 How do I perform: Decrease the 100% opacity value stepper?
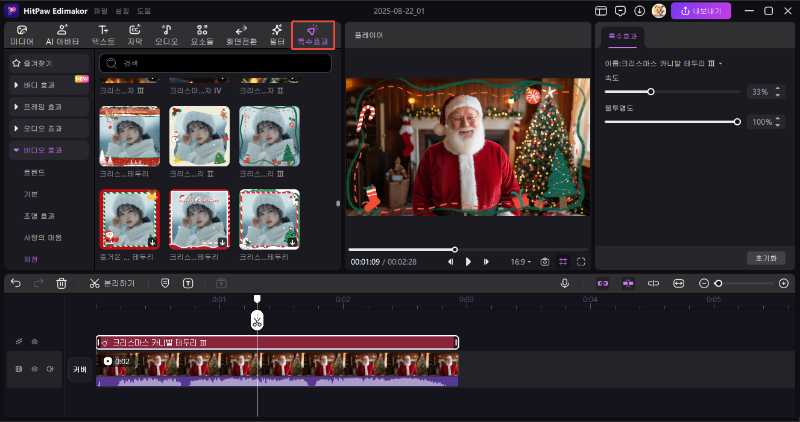[778, 125]
